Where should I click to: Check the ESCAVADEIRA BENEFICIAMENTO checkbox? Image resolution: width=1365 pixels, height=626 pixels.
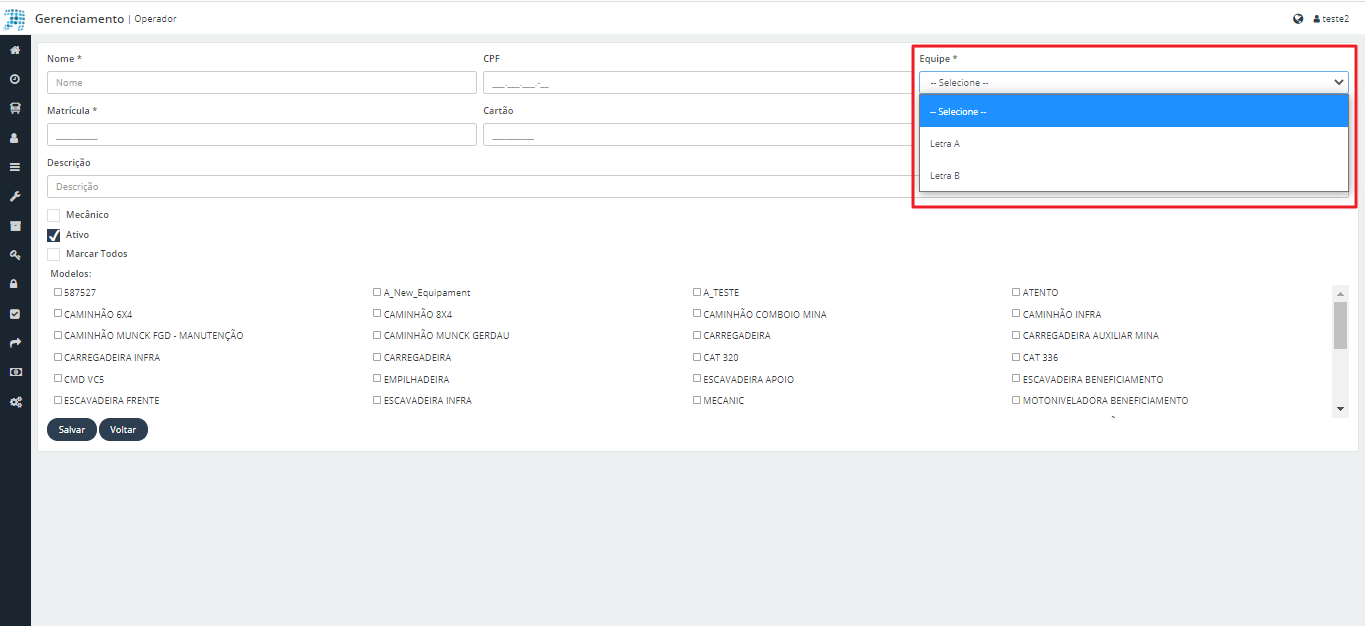click(x=1016, y=379)
